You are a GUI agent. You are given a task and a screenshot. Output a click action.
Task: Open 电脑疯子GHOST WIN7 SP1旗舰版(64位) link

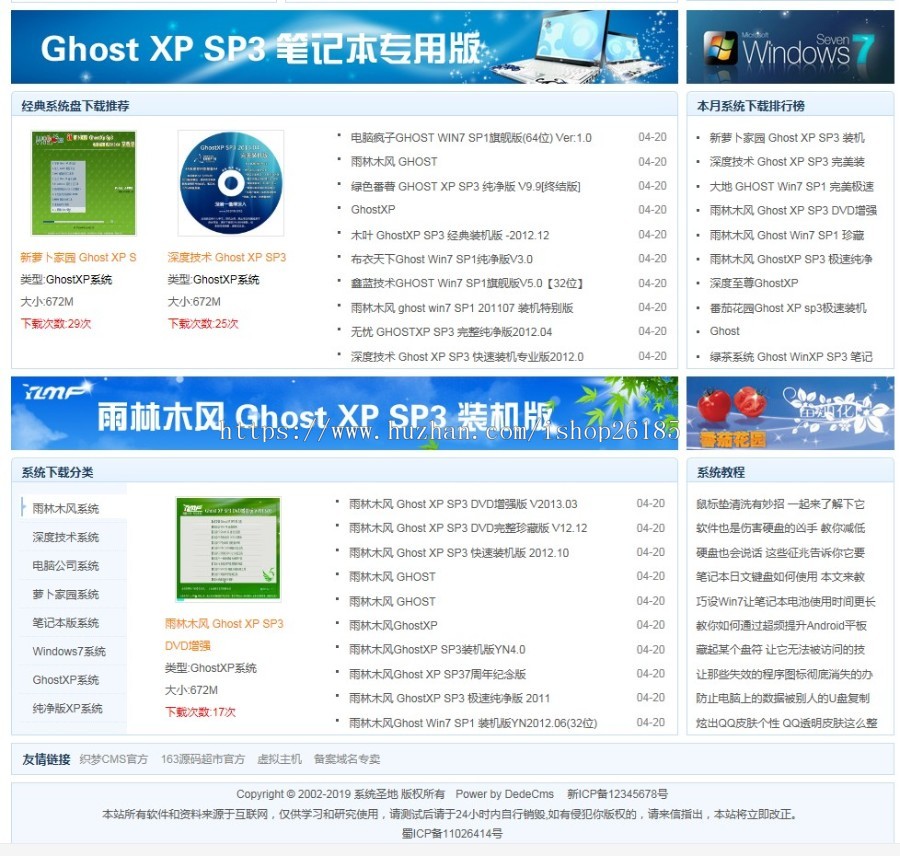471,138
